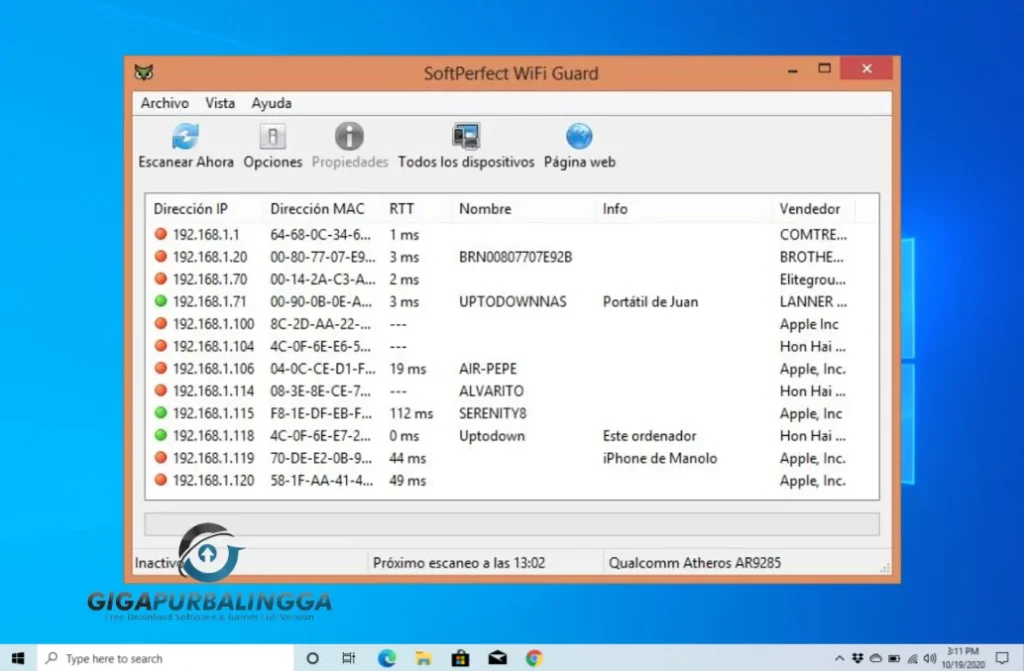Viewport: 1024px width, 671px height.
Task: Click the red indicator on iPhone de Manolo row
Action: tap(160, 458)
